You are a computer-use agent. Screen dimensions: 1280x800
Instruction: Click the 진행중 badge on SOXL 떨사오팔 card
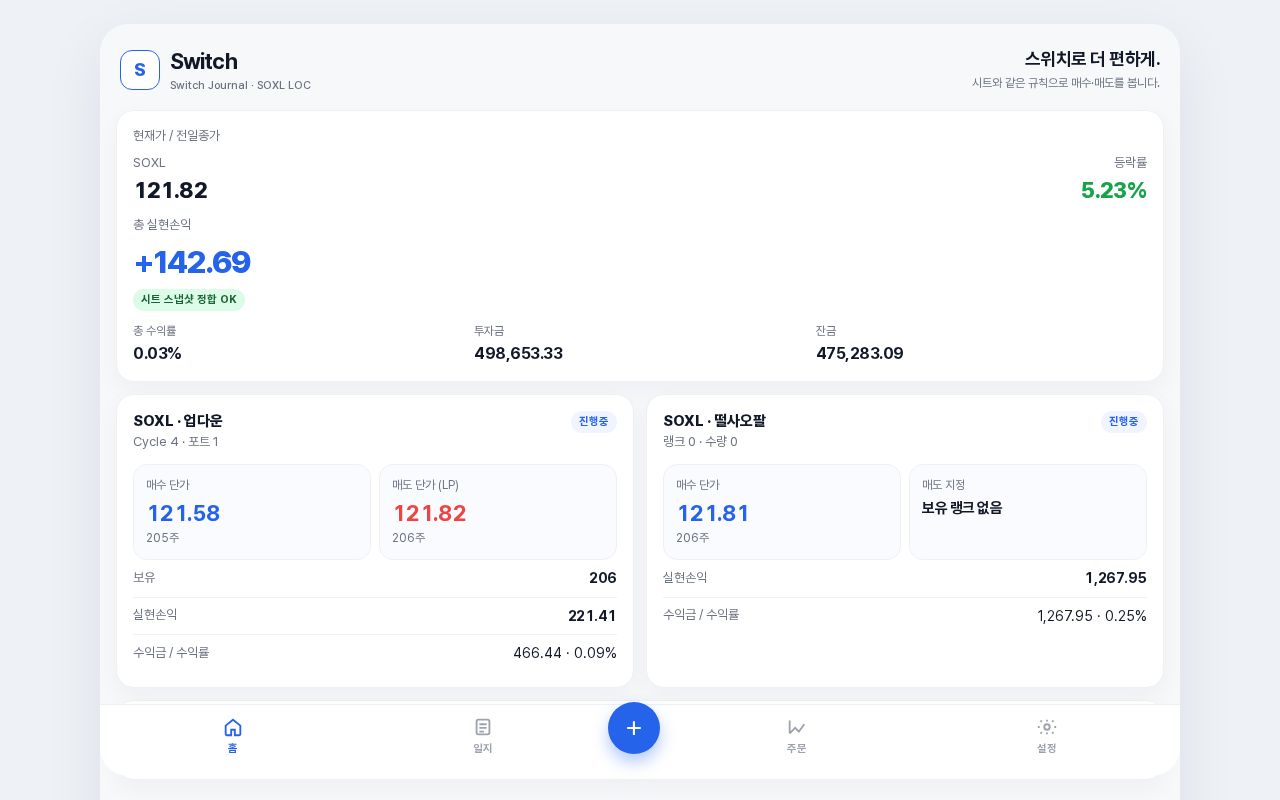coord(1124,422)
